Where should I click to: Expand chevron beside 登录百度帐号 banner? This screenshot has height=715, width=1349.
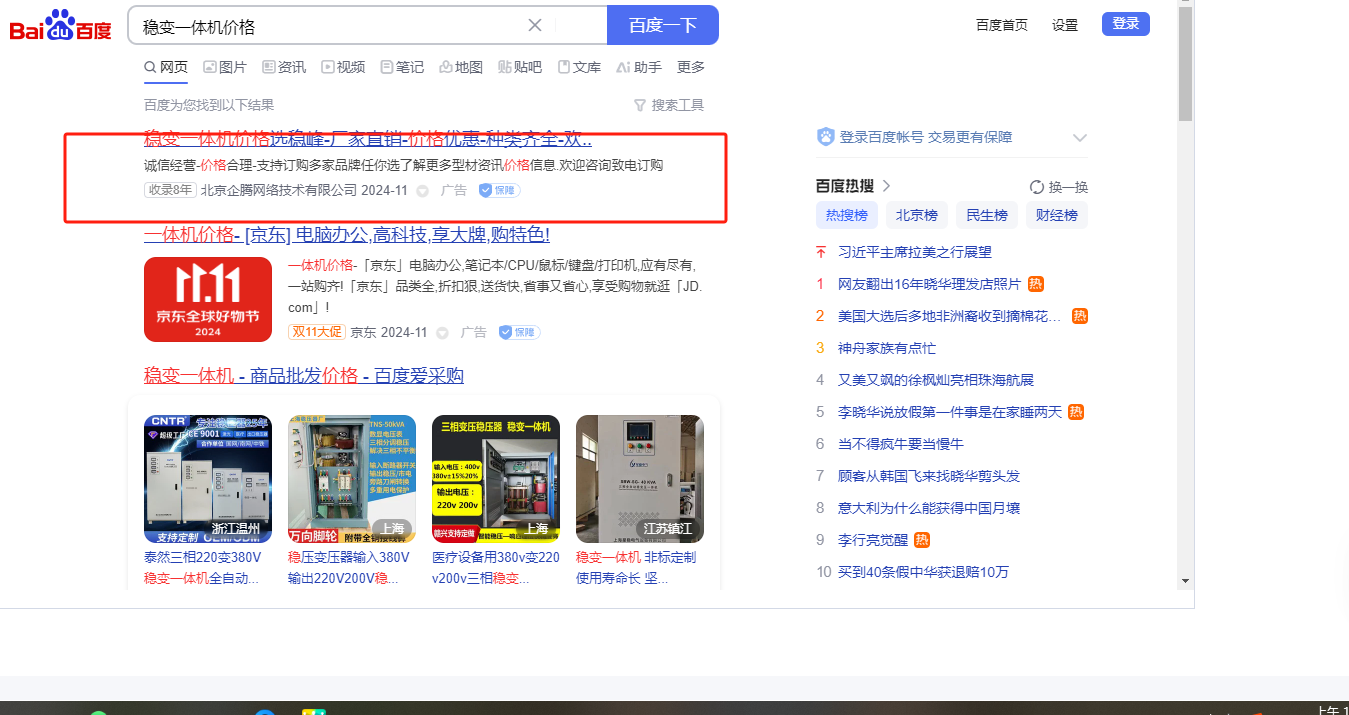click(1079, 137)
